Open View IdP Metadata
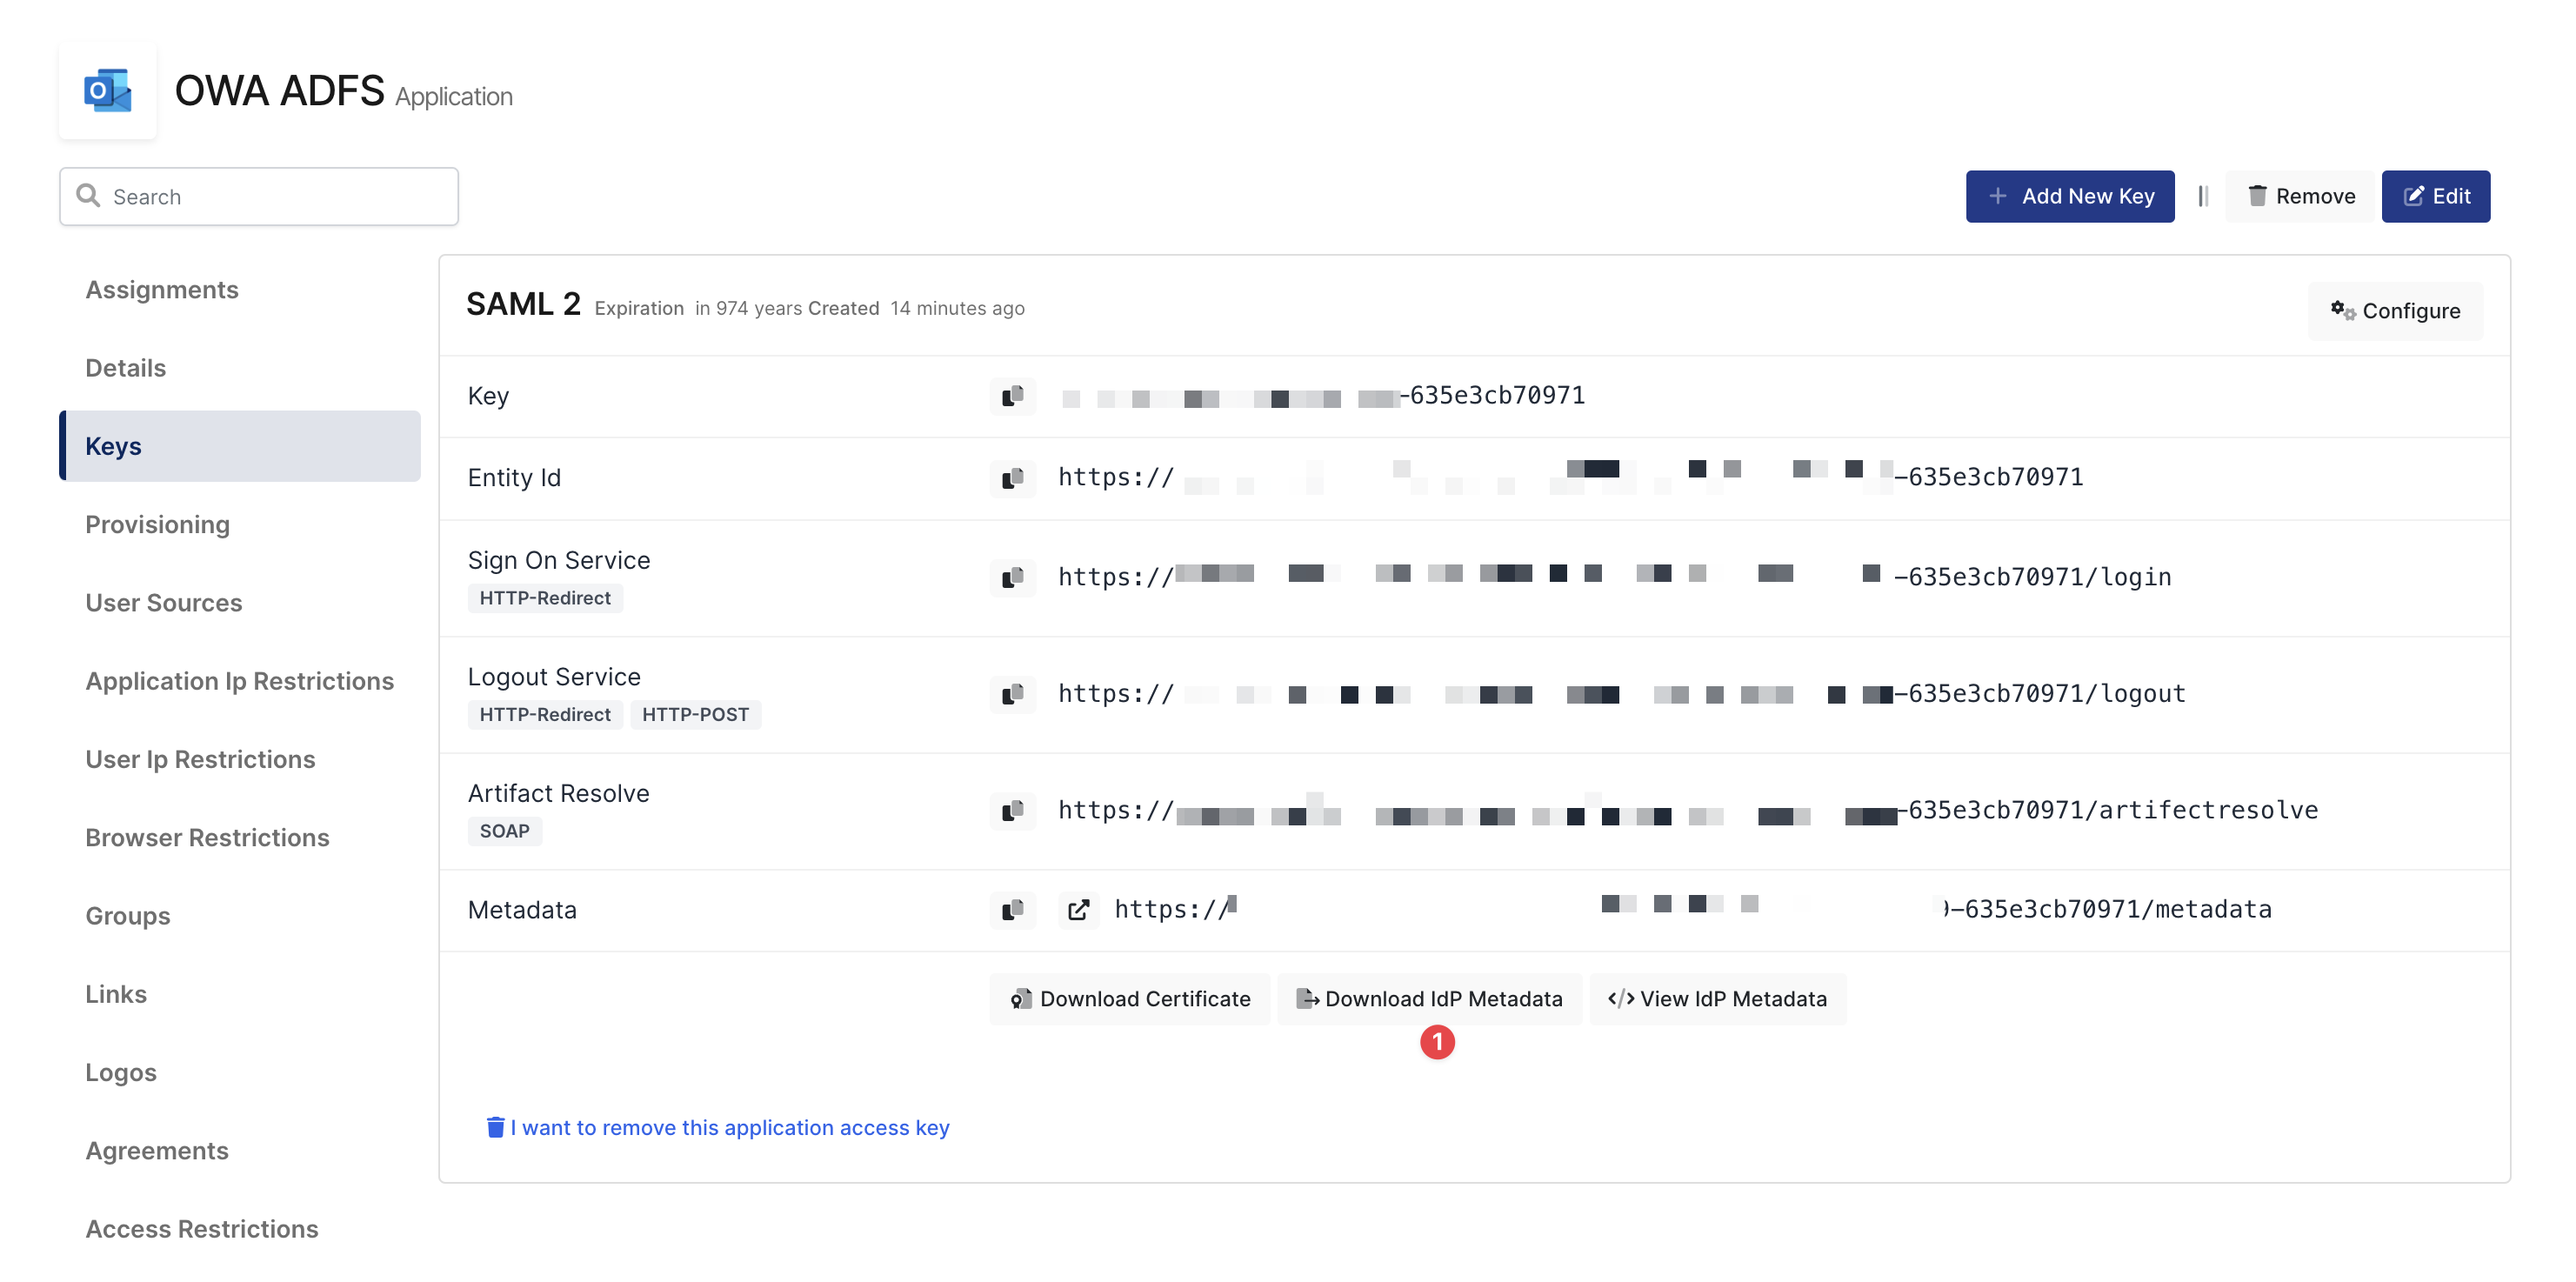 (x=1717, y=999)
